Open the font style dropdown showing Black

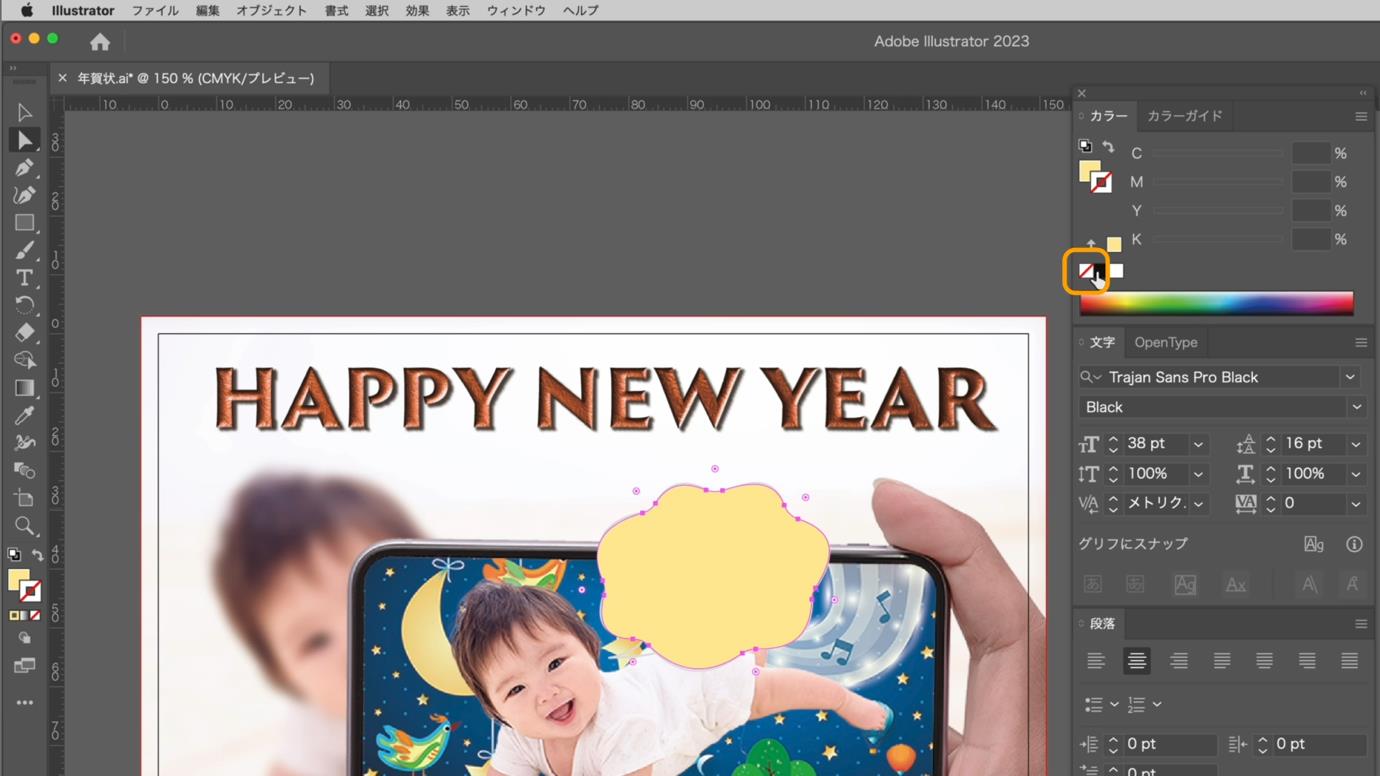[x=1356, y=407]
